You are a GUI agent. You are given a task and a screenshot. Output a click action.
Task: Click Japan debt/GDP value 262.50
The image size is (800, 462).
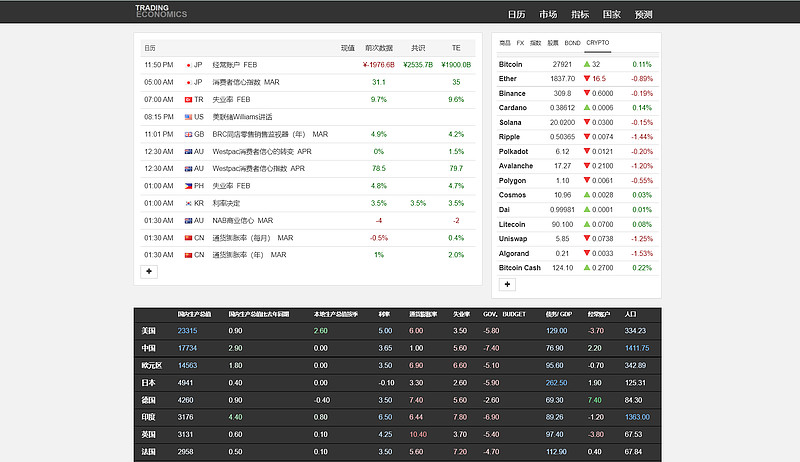coord(557,382)
